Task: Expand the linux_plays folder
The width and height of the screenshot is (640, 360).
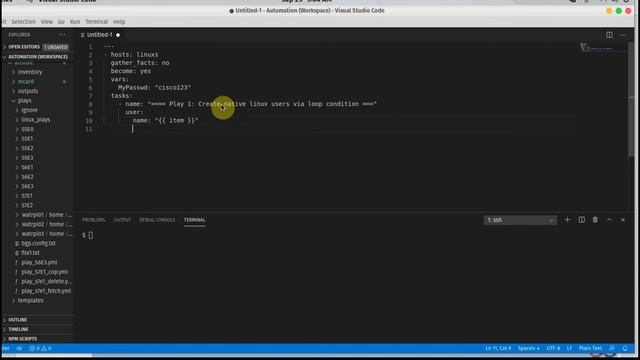Action: coord(36,120)
